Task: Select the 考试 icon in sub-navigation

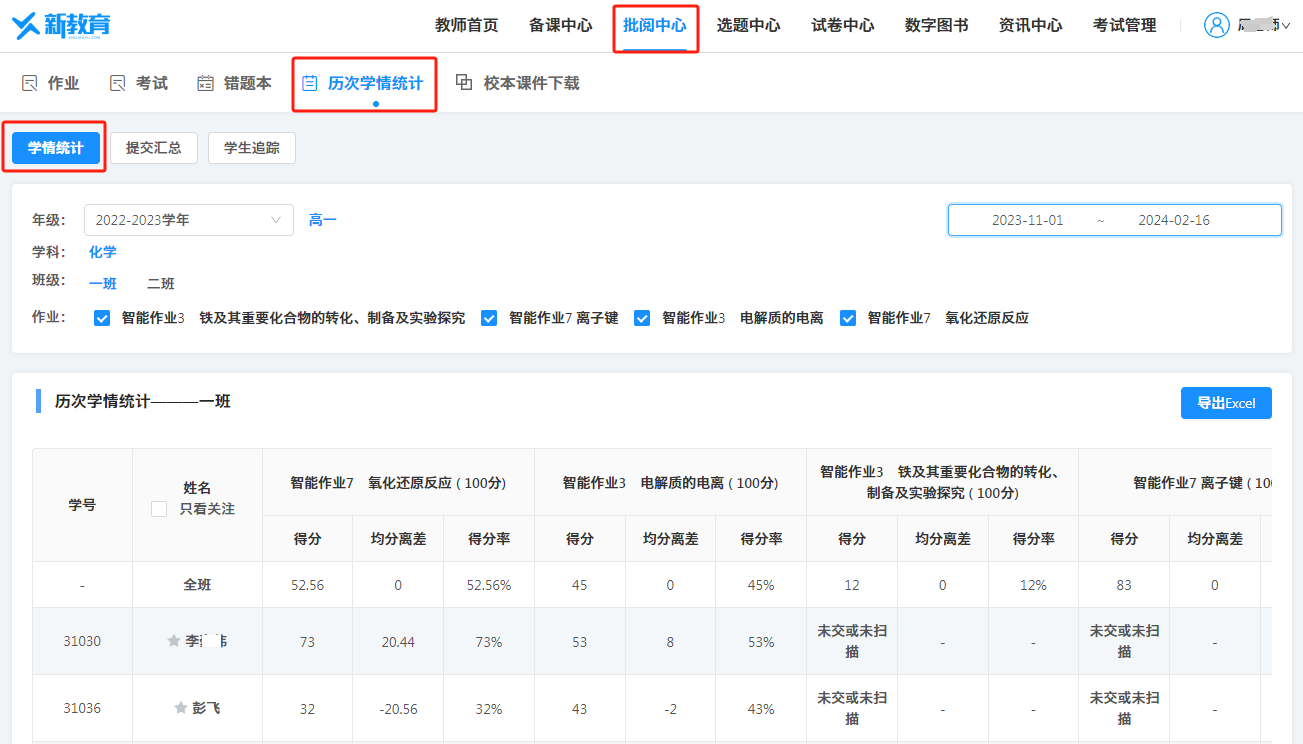Action: pyautogui.click(x=118, y=83)
